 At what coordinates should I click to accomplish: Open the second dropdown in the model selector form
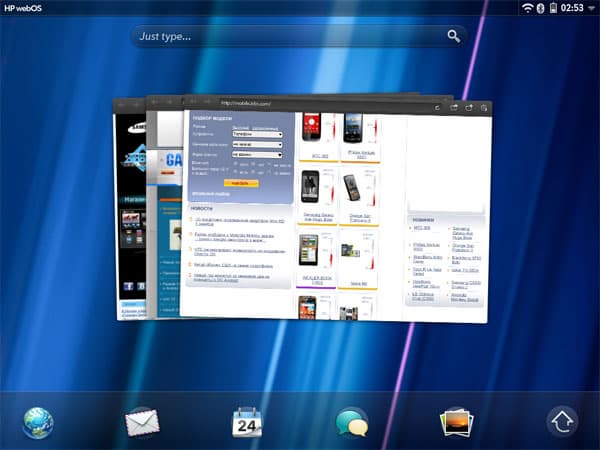[258, 145]
